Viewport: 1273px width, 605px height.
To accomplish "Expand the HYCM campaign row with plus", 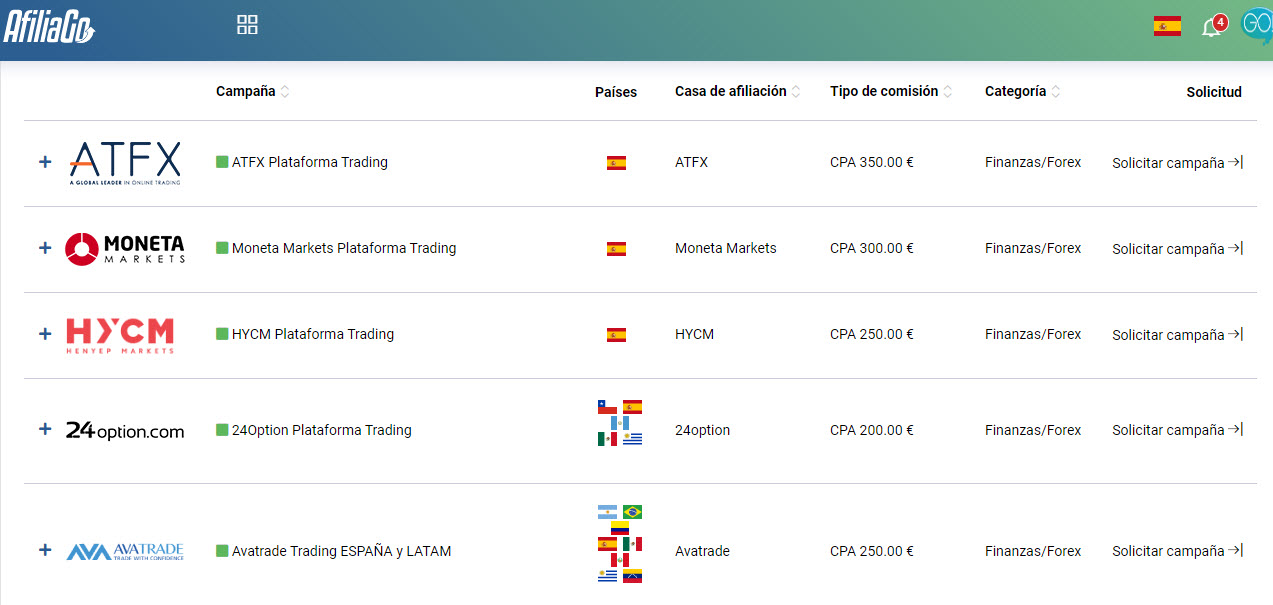I will coord(44,334).
